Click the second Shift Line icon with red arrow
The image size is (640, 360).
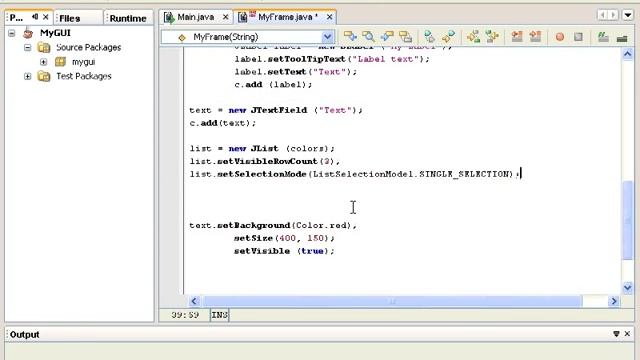[x=536, y=37]
